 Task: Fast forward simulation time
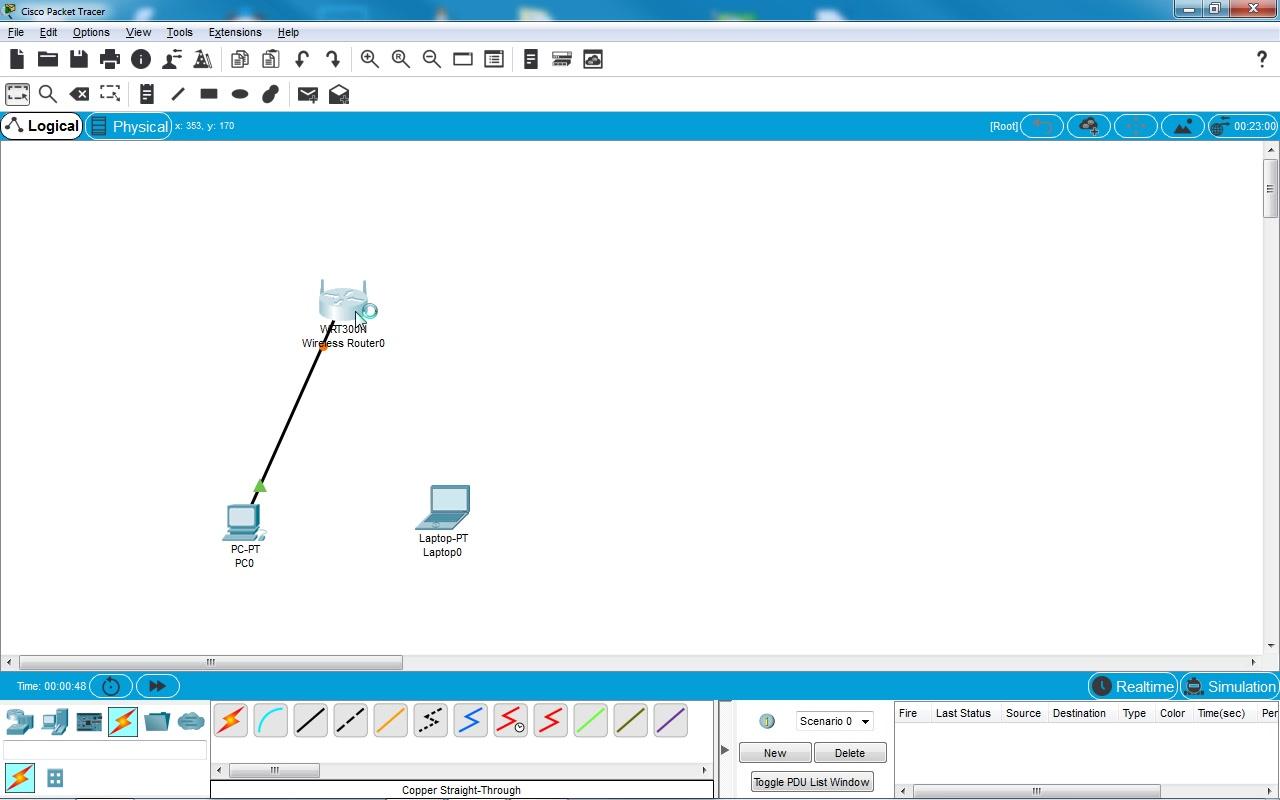coord(157,686)
